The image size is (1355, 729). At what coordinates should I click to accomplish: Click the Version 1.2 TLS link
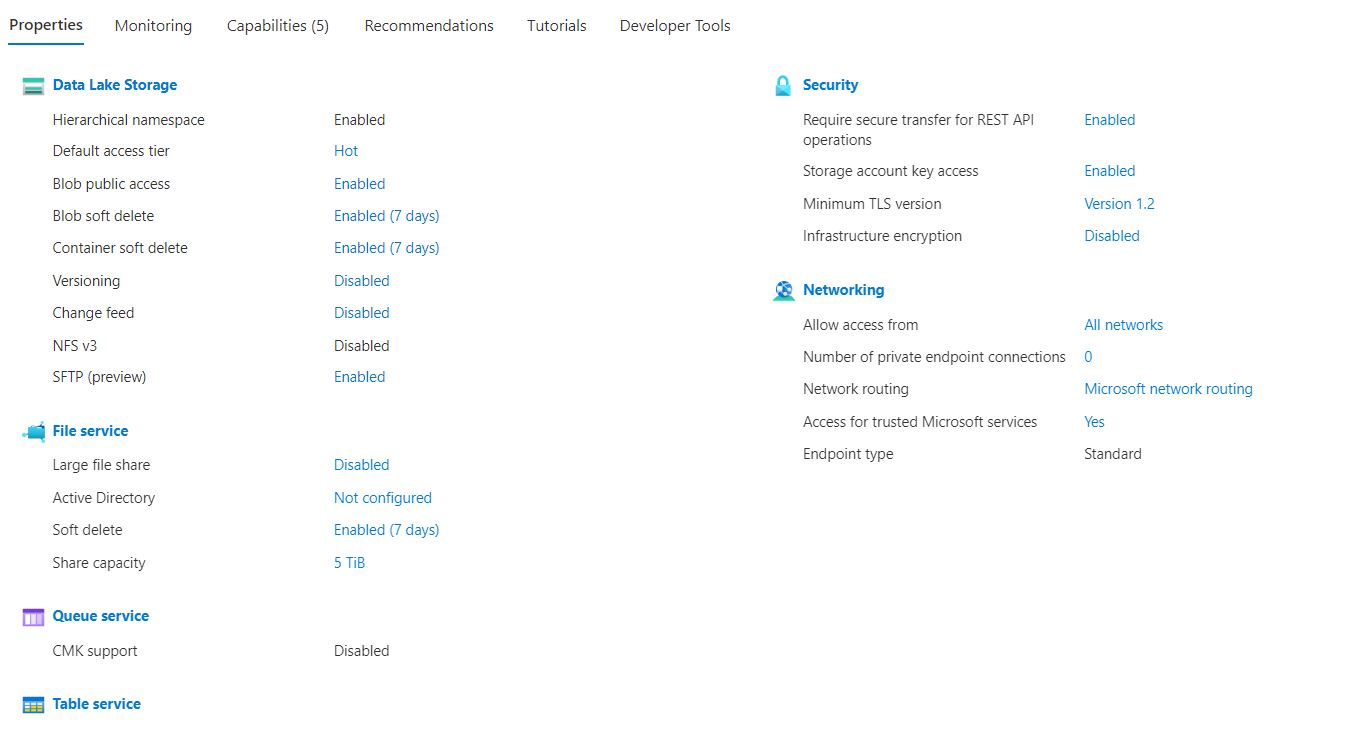(x=1119, y=203)
